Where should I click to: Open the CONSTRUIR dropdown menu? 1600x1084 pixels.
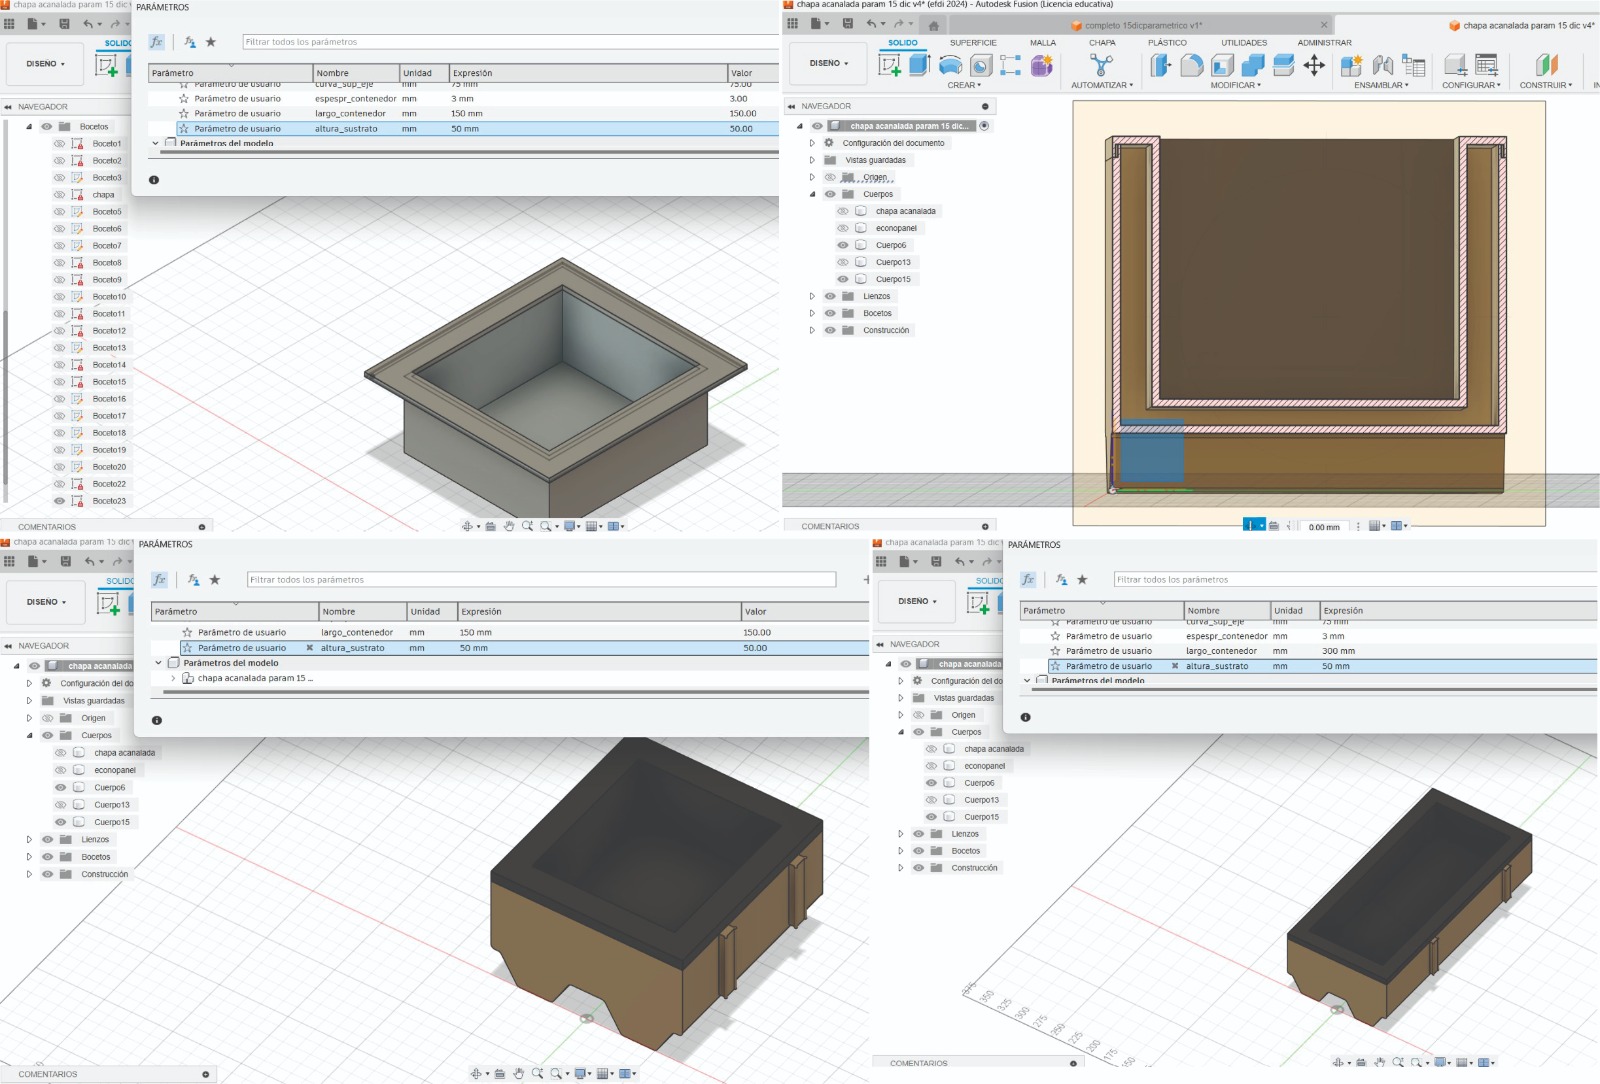coord(1545,85)
